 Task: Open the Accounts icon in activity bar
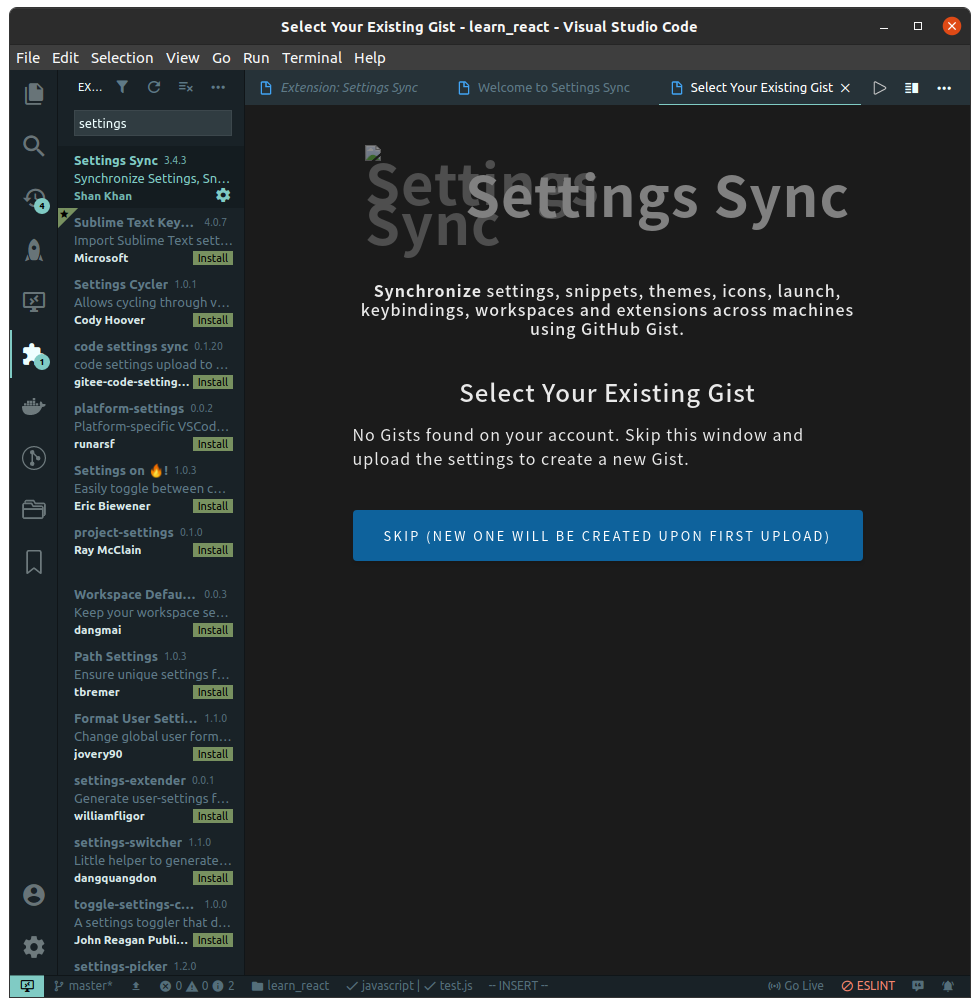click(33, 895)
